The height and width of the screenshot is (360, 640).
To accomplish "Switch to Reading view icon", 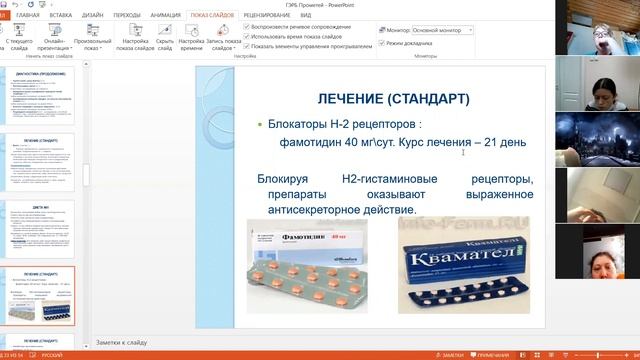I will point(551,355).
